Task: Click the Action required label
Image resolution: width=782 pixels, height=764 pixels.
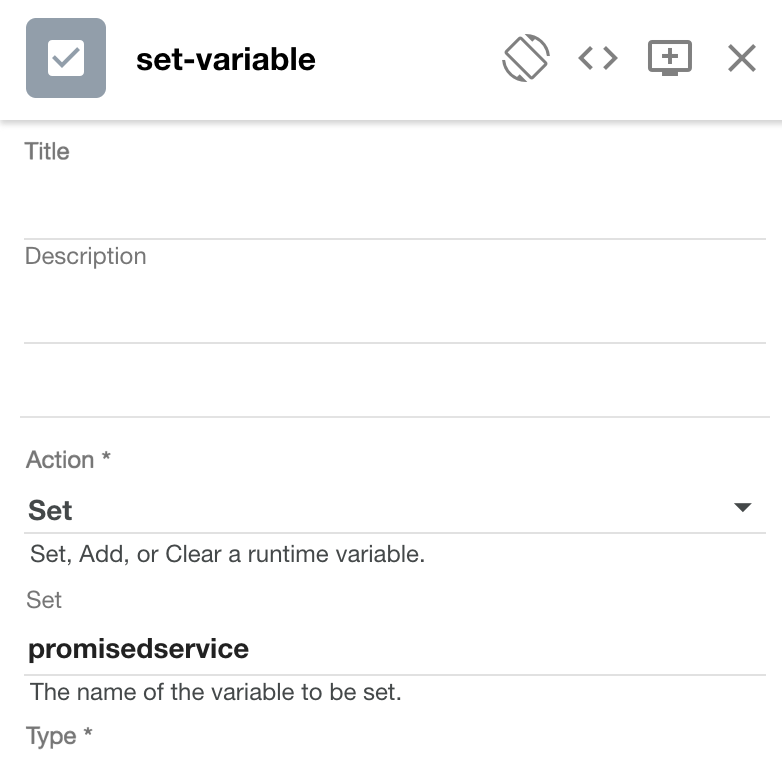Action: (68, 460)
